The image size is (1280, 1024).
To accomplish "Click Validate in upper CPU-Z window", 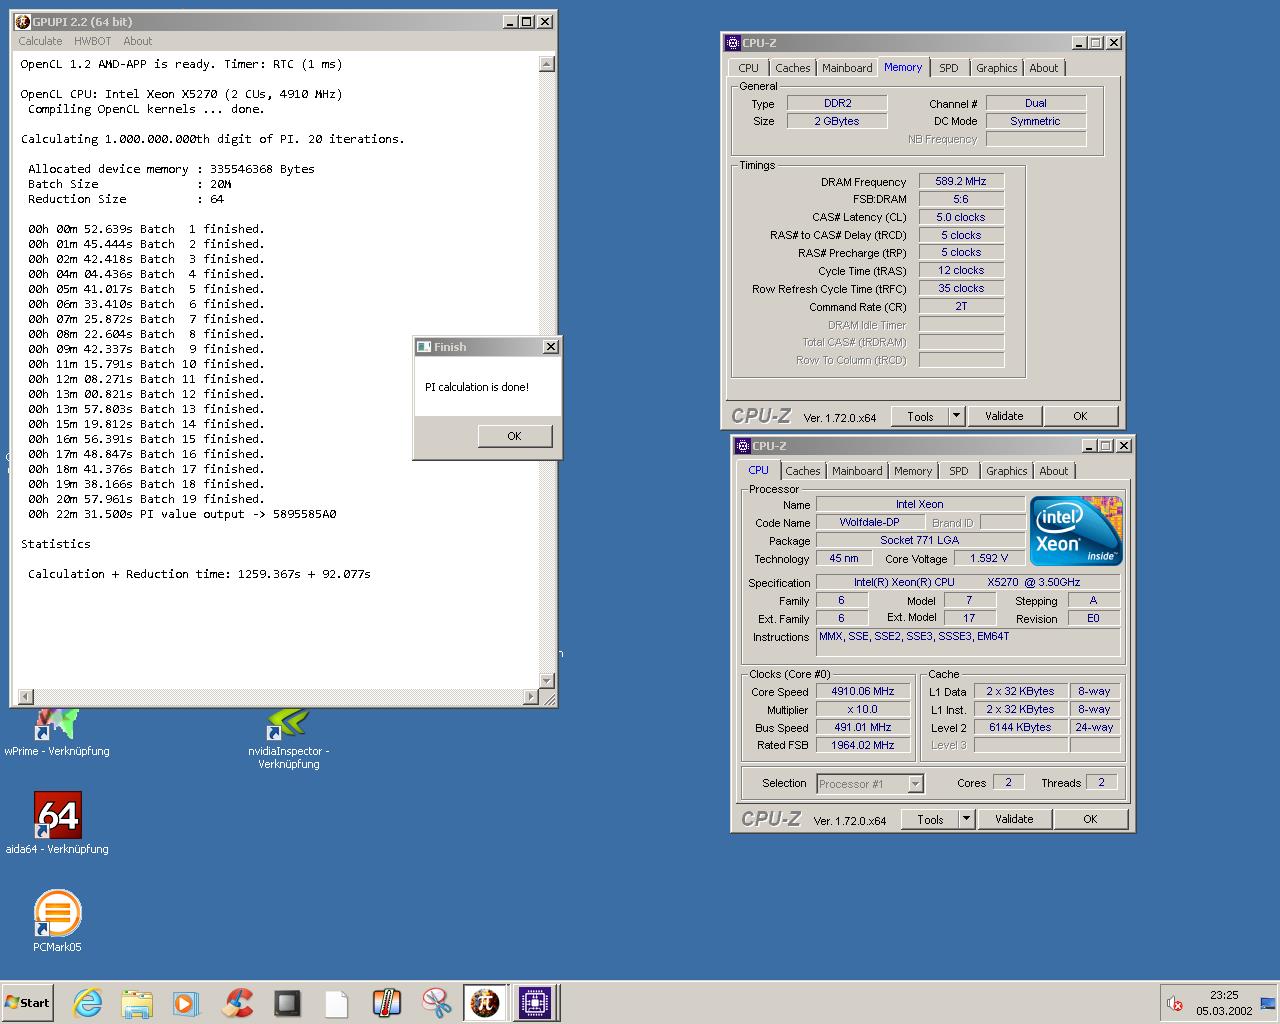I will pyautogui.click(x=1004, y=416).
